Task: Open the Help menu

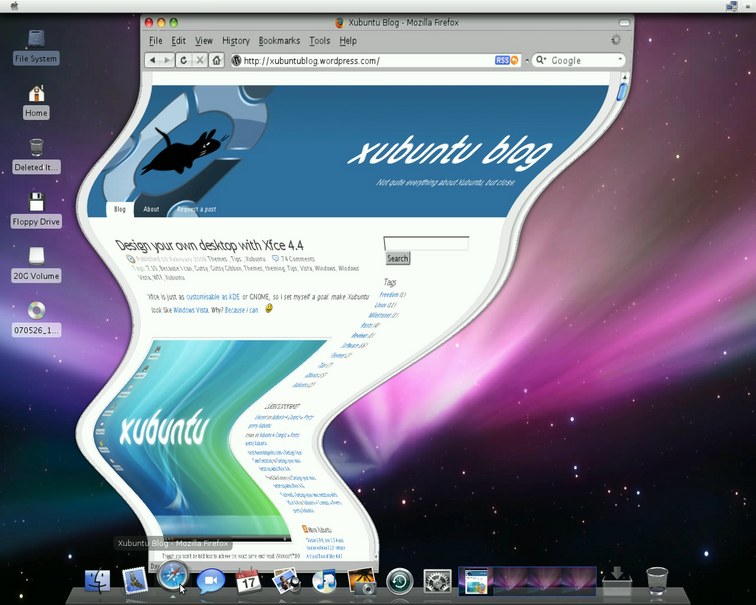Action: (348, 40)
